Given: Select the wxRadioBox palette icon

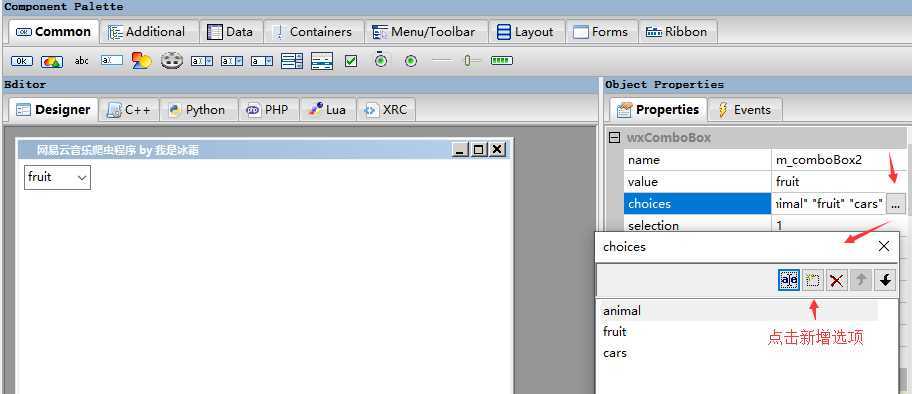Looking at the screenshot, I should click(x=381, y=59).
